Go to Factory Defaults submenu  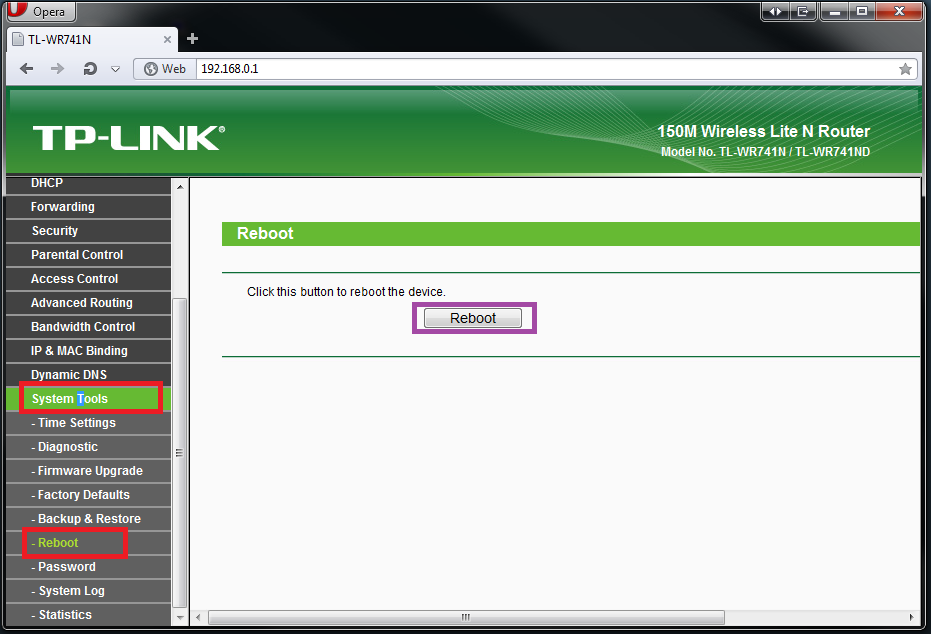tap(88, 495)
